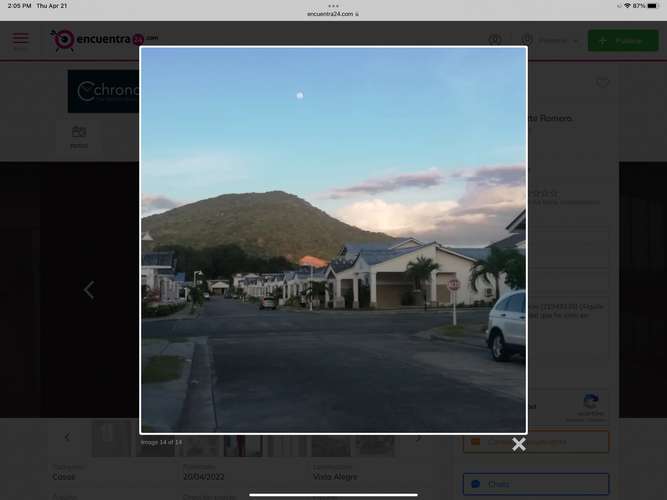Click the Chat button

coord(536,484)
